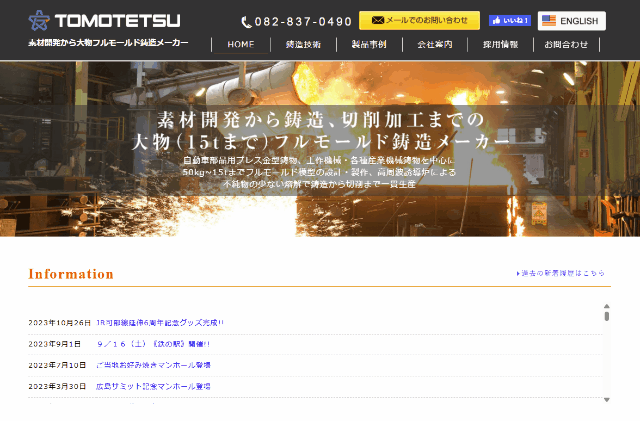Open the 製品事例 menu item

coord(369,45)
